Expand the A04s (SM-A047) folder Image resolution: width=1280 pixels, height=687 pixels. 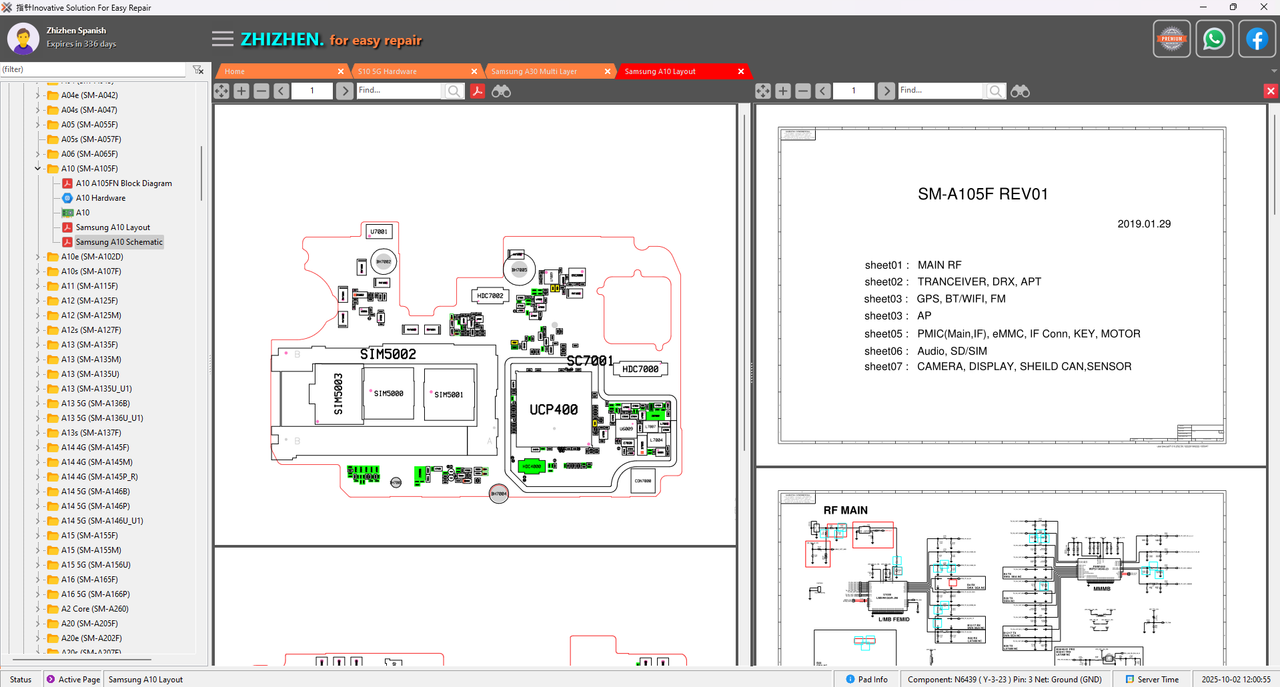click(x=38, y=110)
